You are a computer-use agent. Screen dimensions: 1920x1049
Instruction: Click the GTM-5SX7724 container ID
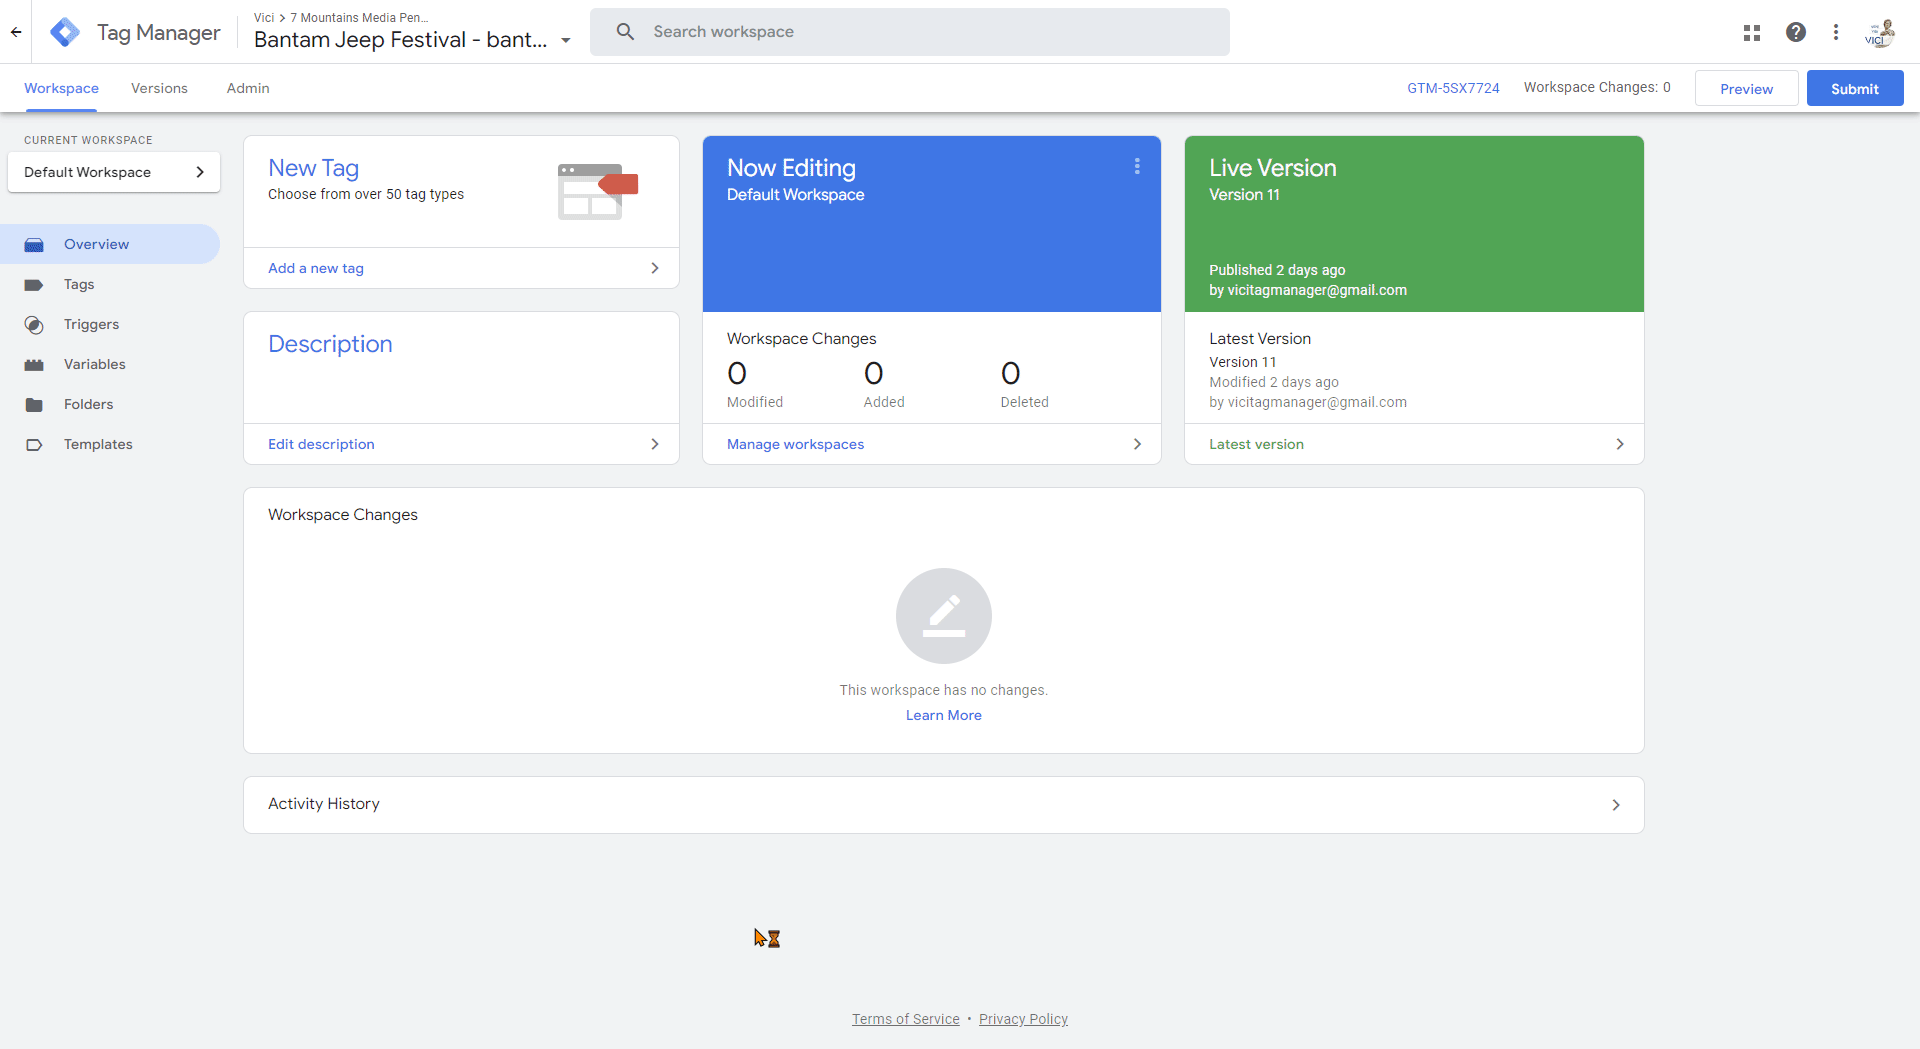pyautogui.click(x=1453, y=88)
